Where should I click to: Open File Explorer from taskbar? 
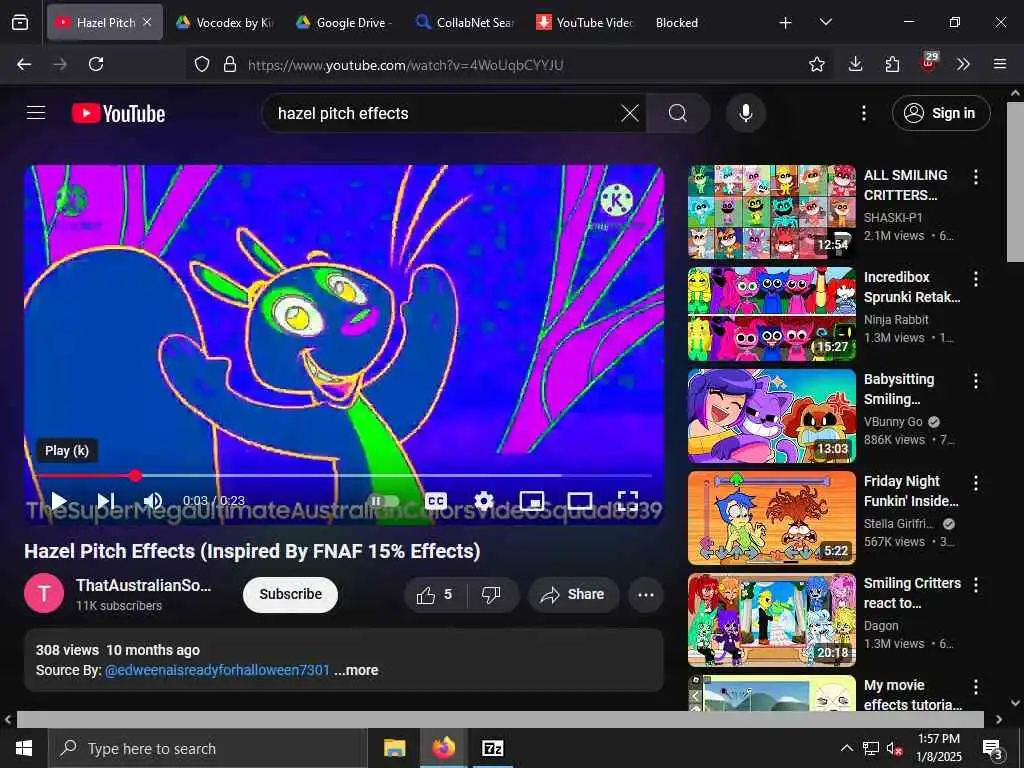[x=394, y=748]
